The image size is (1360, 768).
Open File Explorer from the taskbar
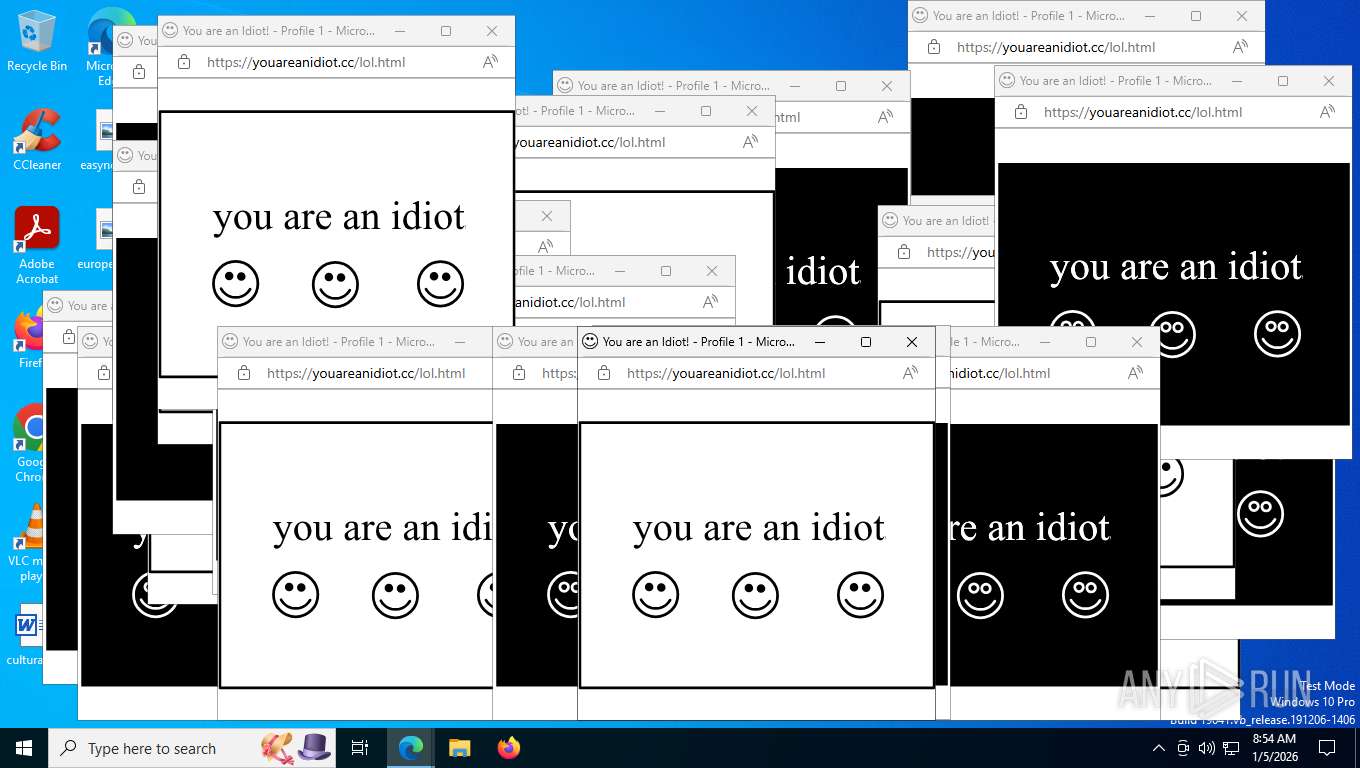pos(459,748)
